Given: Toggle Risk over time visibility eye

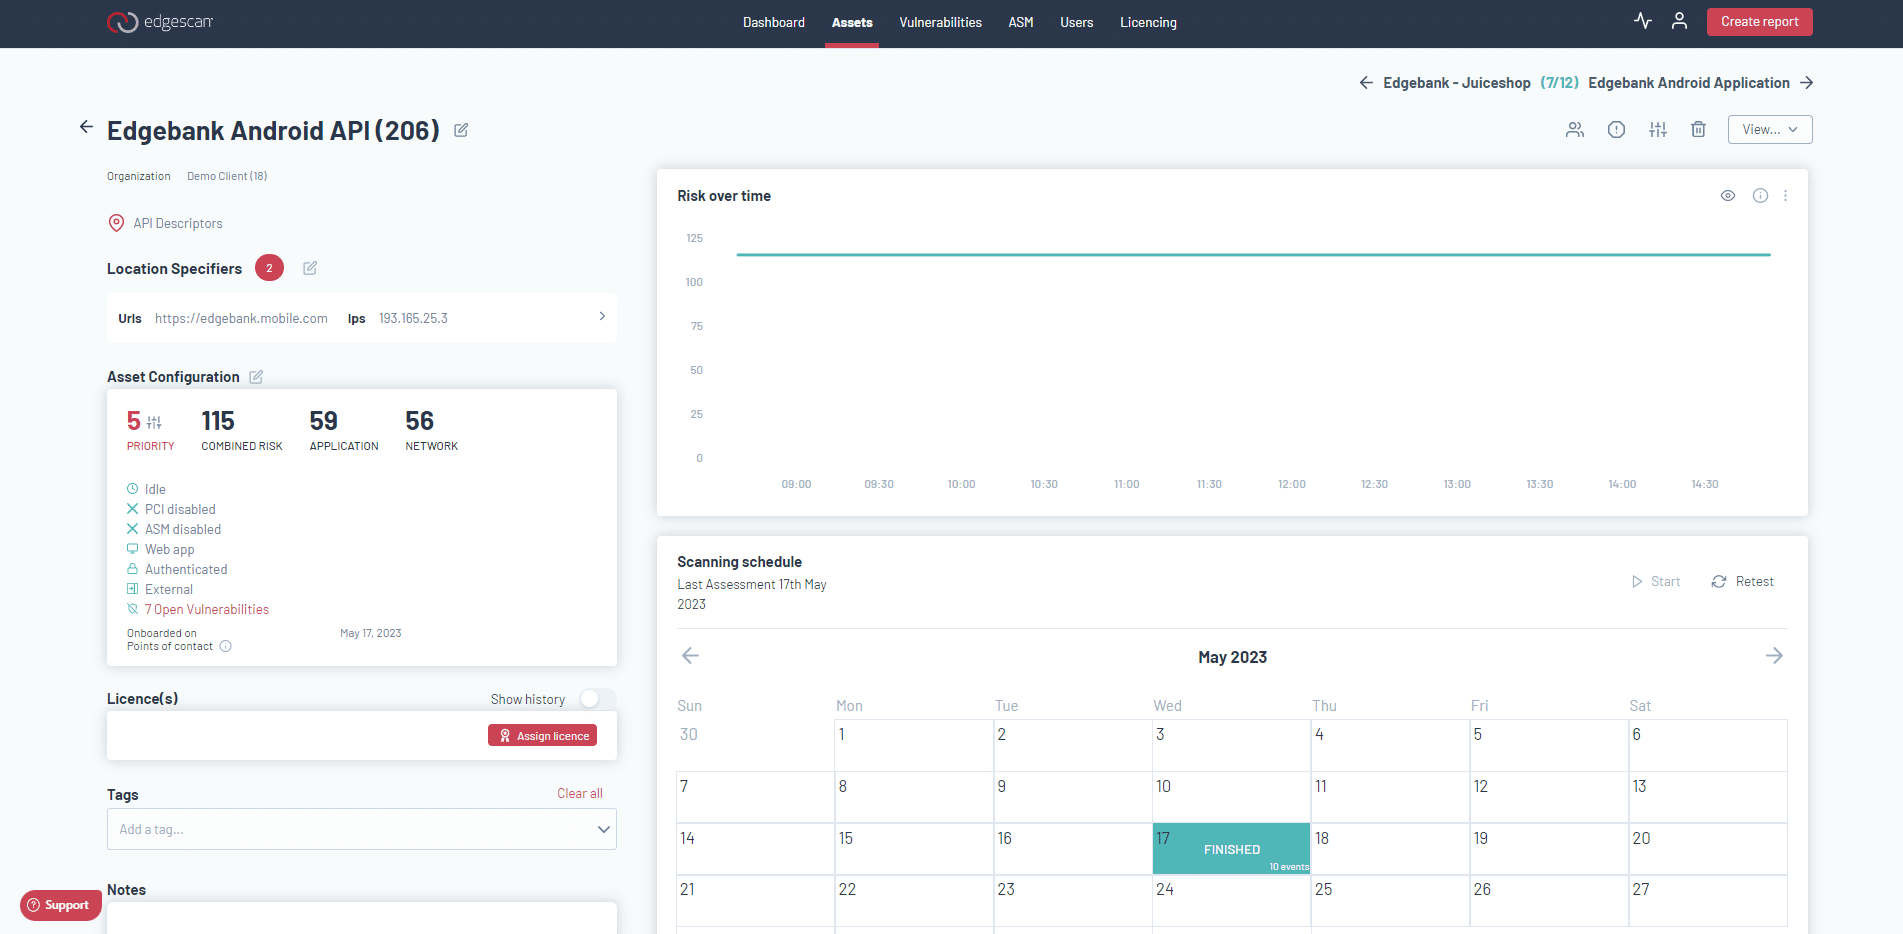Looking at the screenshot, I should [x=1728, y=196].
